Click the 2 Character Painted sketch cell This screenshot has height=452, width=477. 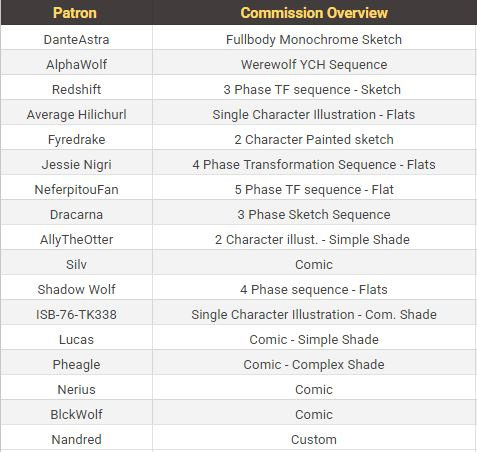314,138
